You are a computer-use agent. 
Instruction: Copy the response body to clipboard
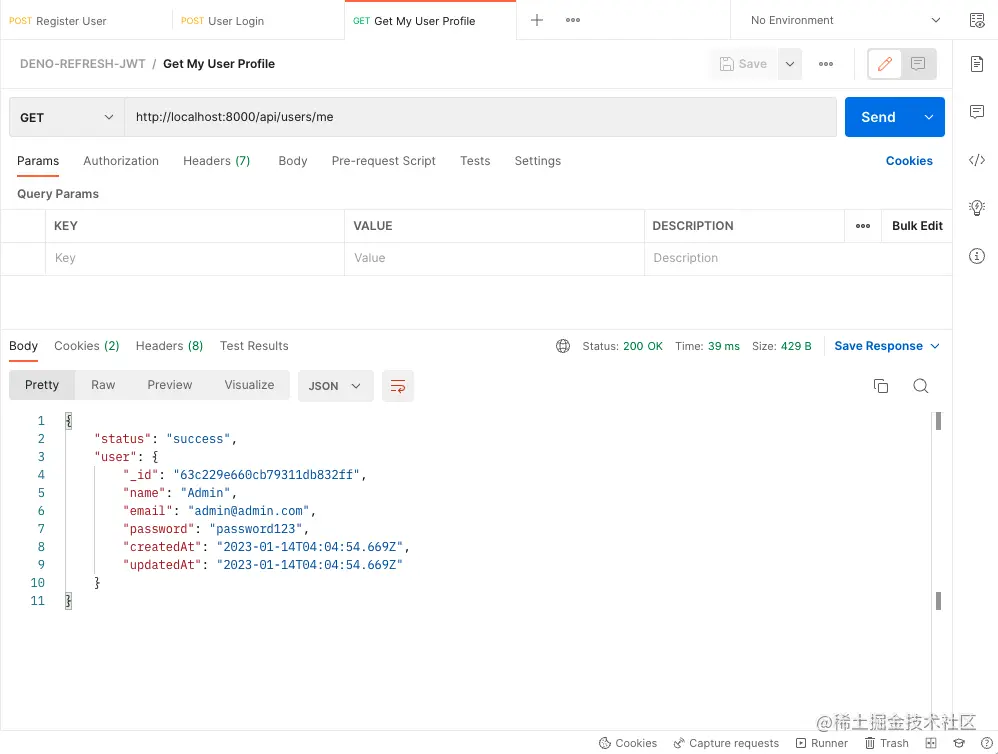(881, 386)
